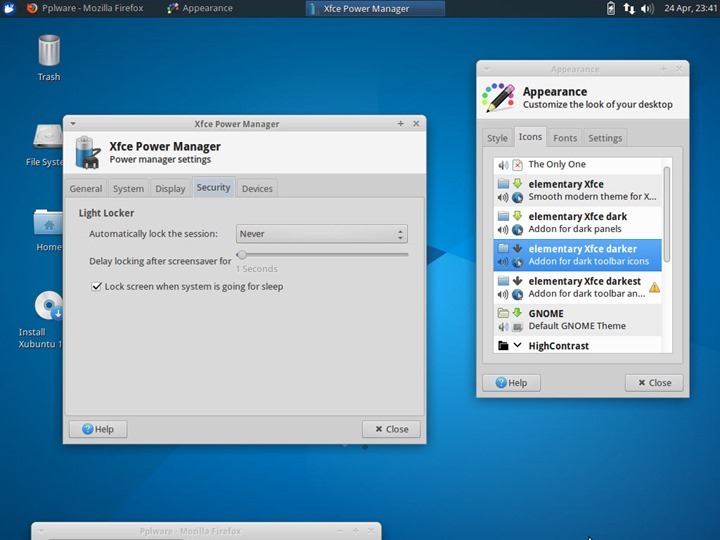Viewport: 720px width, 540px height.
Task: Click the globe preview icon of elementary Xfce
Action: pyautogui.click(x=518, y=197)
